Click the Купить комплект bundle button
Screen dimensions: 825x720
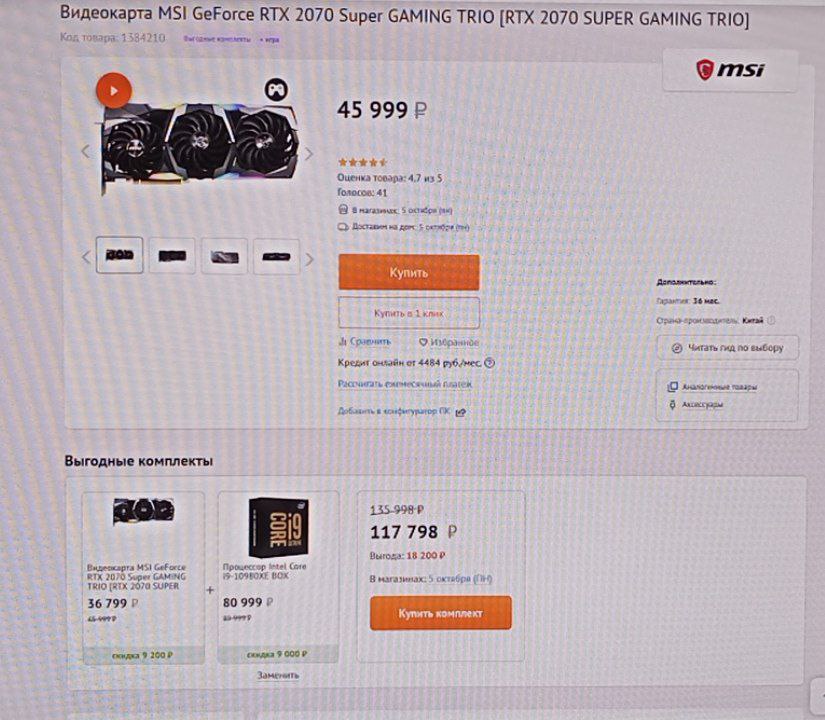[440, 613]
